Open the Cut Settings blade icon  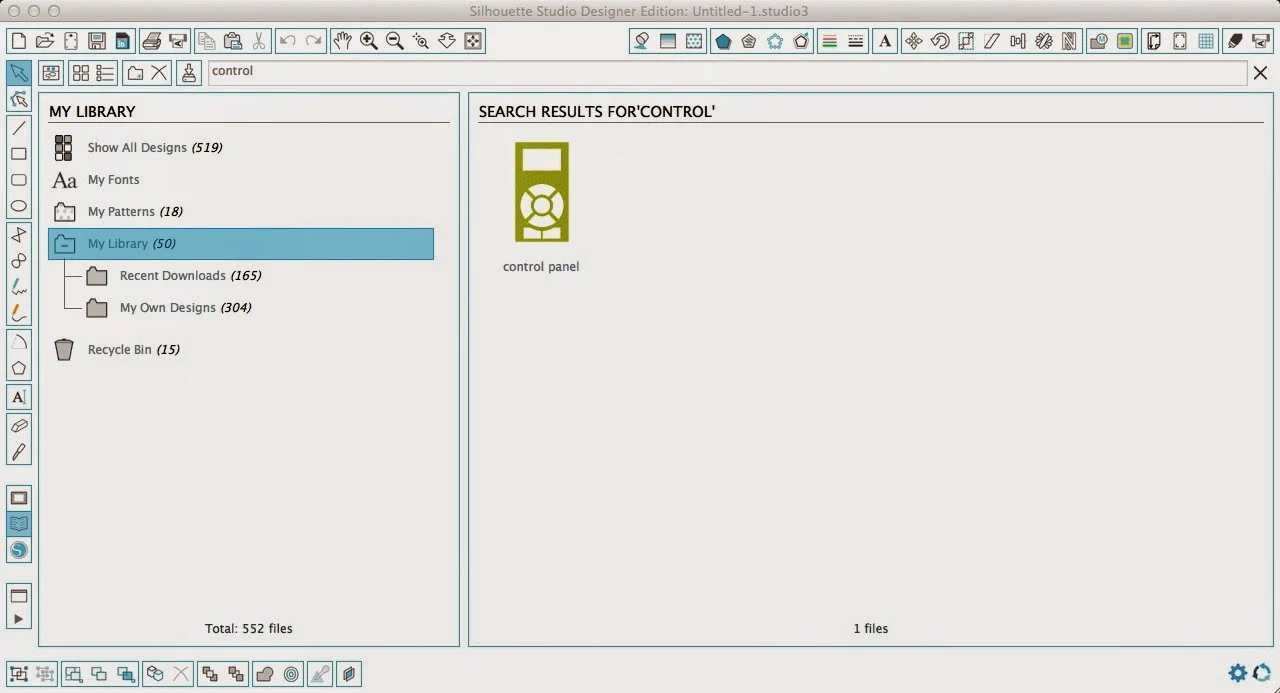[x=1236, y=41]
